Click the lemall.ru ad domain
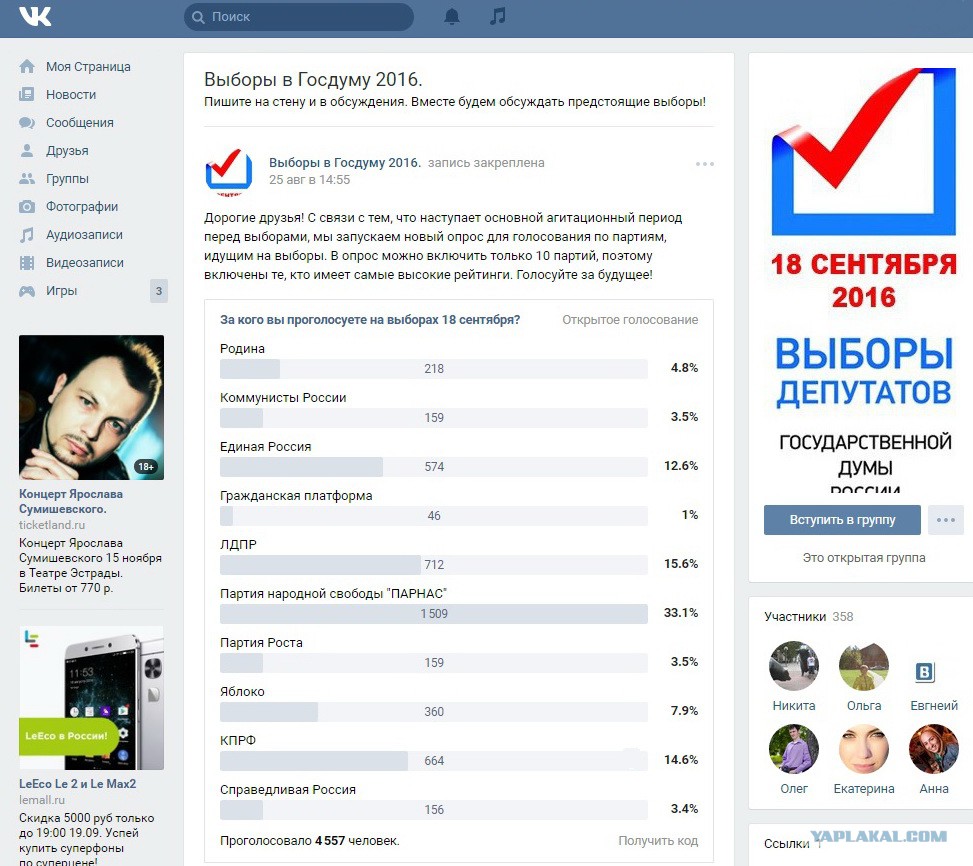Viewport: 973px width, 866px height. 42,800
